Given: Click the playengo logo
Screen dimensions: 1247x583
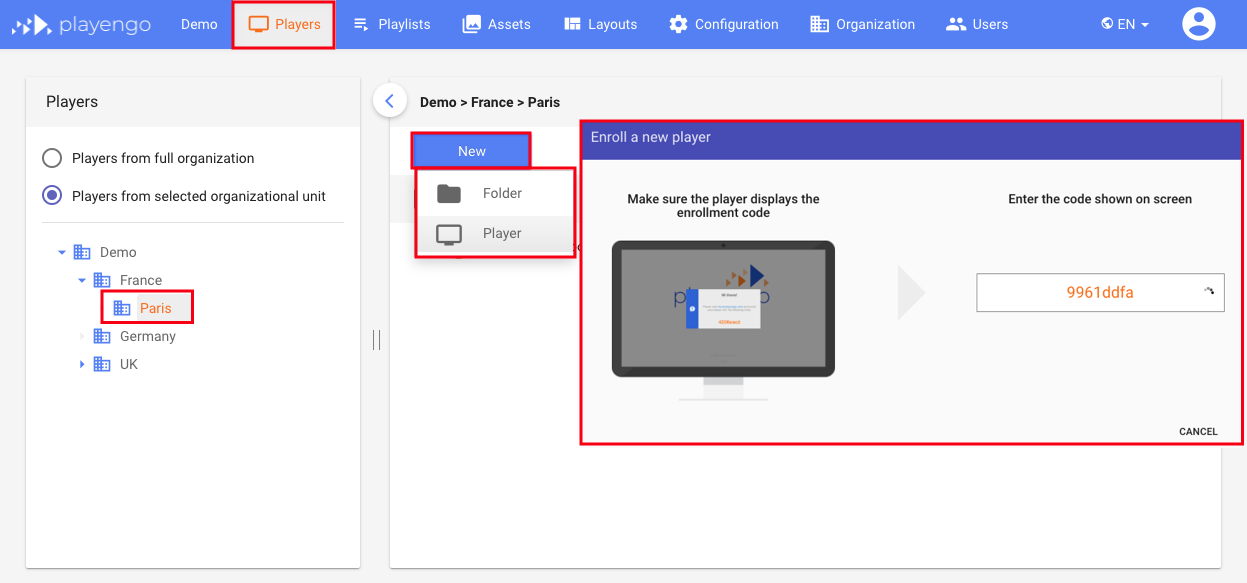Looking at the screenshot, I should click(81, 24).
